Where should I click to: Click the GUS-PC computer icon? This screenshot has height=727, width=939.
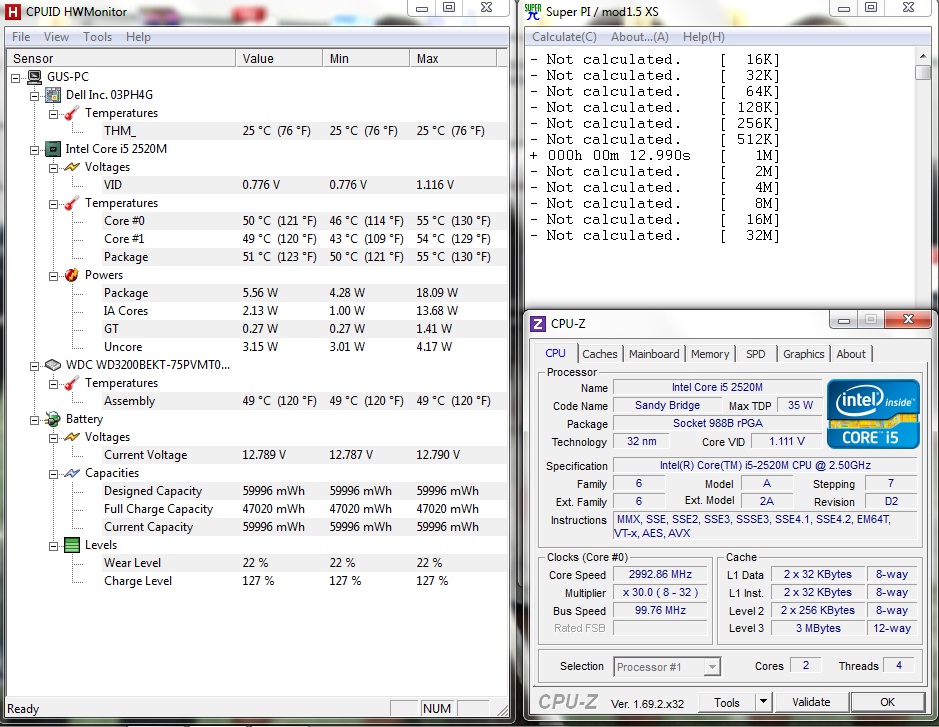(34, 77)
